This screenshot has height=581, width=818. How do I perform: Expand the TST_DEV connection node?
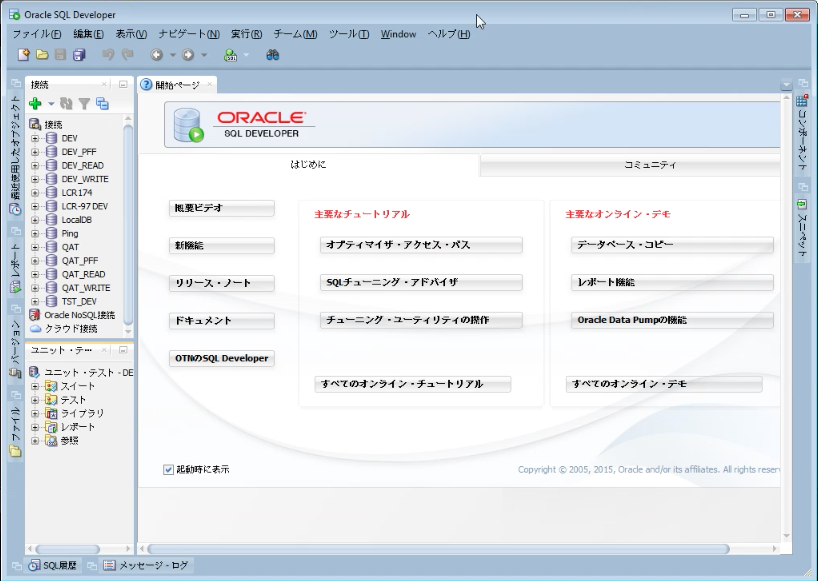pyautogui.click(x=35, y=301)
